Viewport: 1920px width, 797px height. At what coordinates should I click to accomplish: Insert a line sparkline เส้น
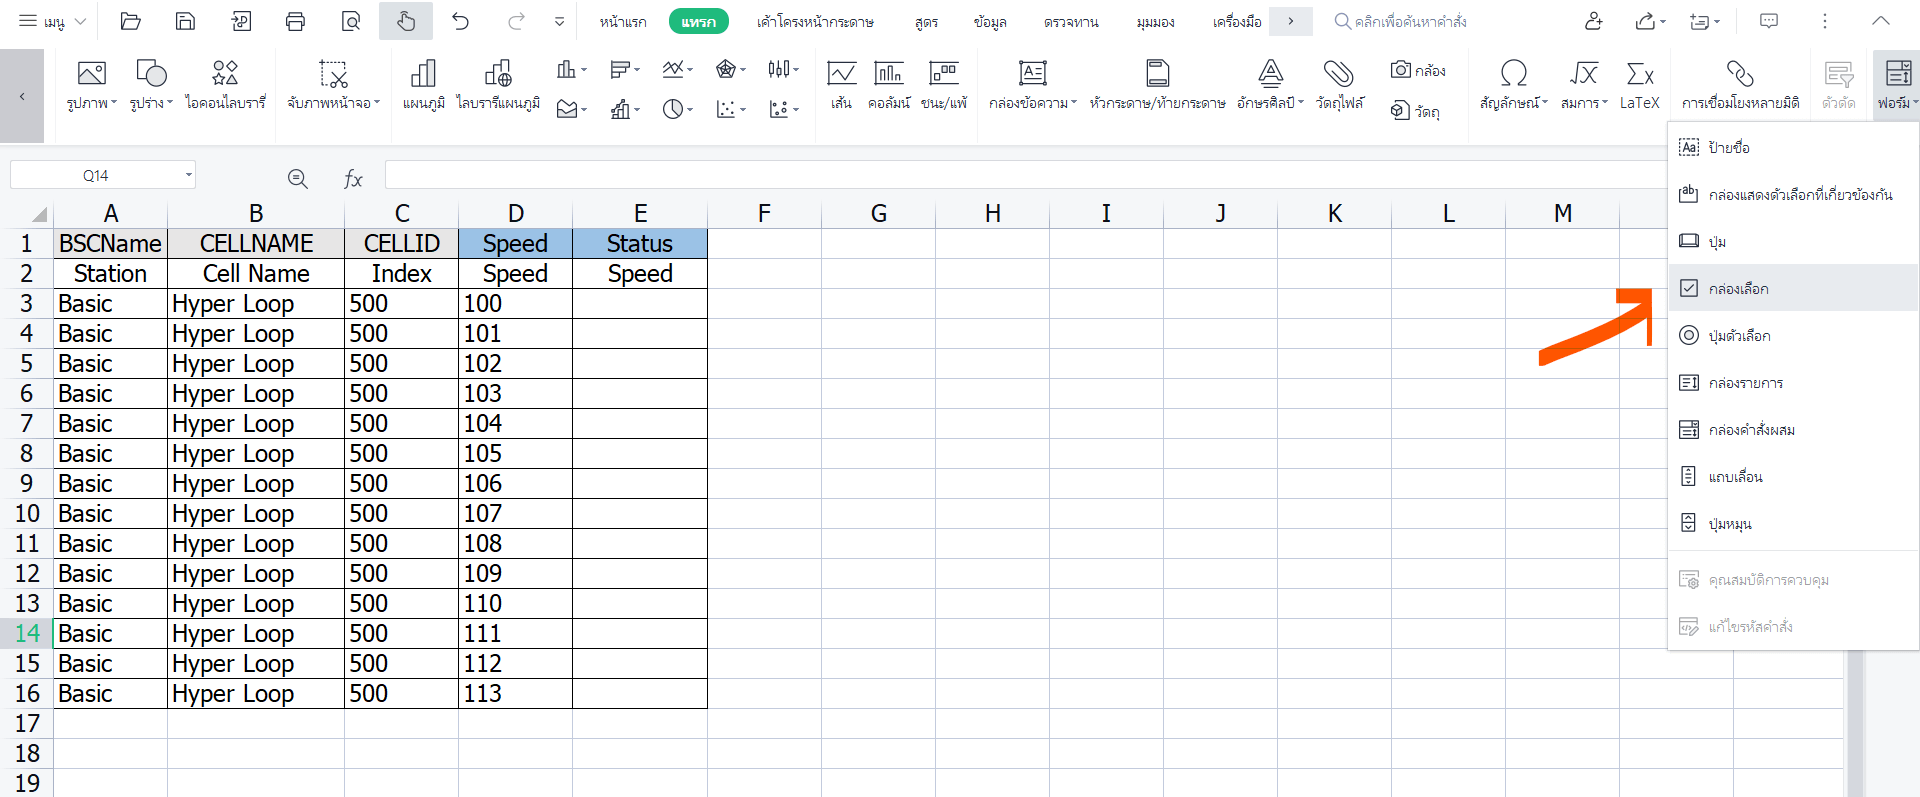pos(841,85)
